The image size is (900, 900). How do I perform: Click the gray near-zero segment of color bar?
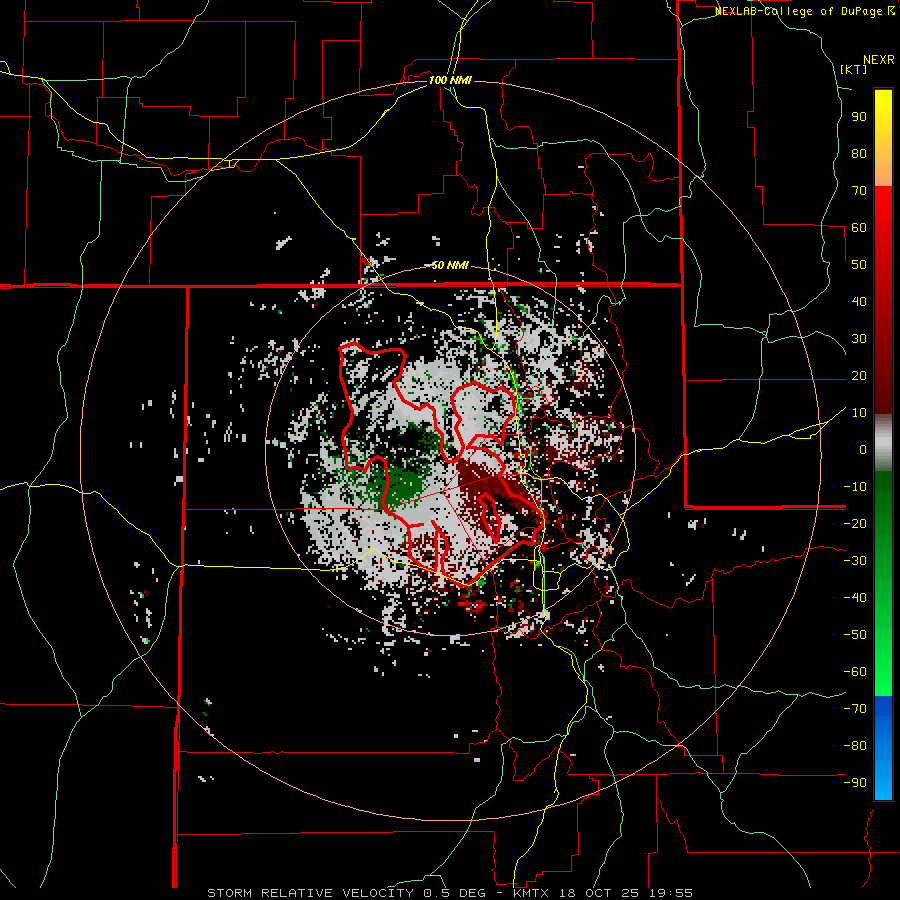[x=883, y=443]
